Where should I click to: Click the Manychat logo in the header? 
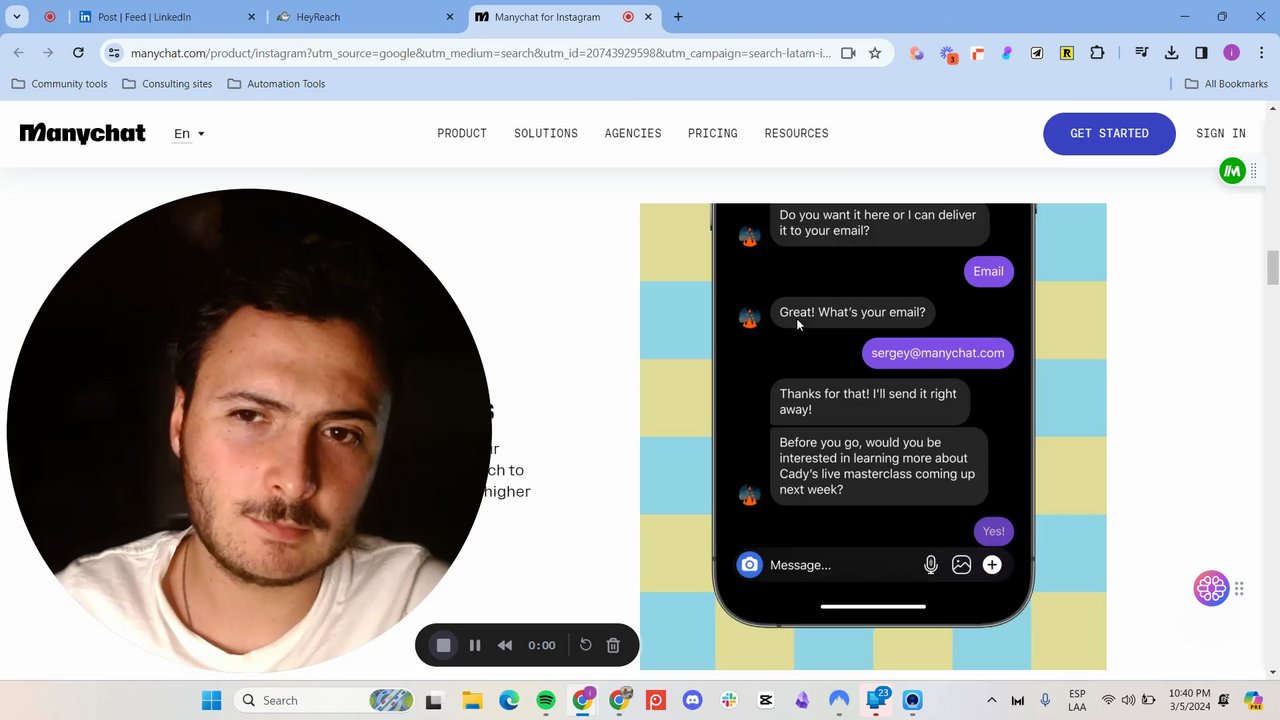[82, 133]
